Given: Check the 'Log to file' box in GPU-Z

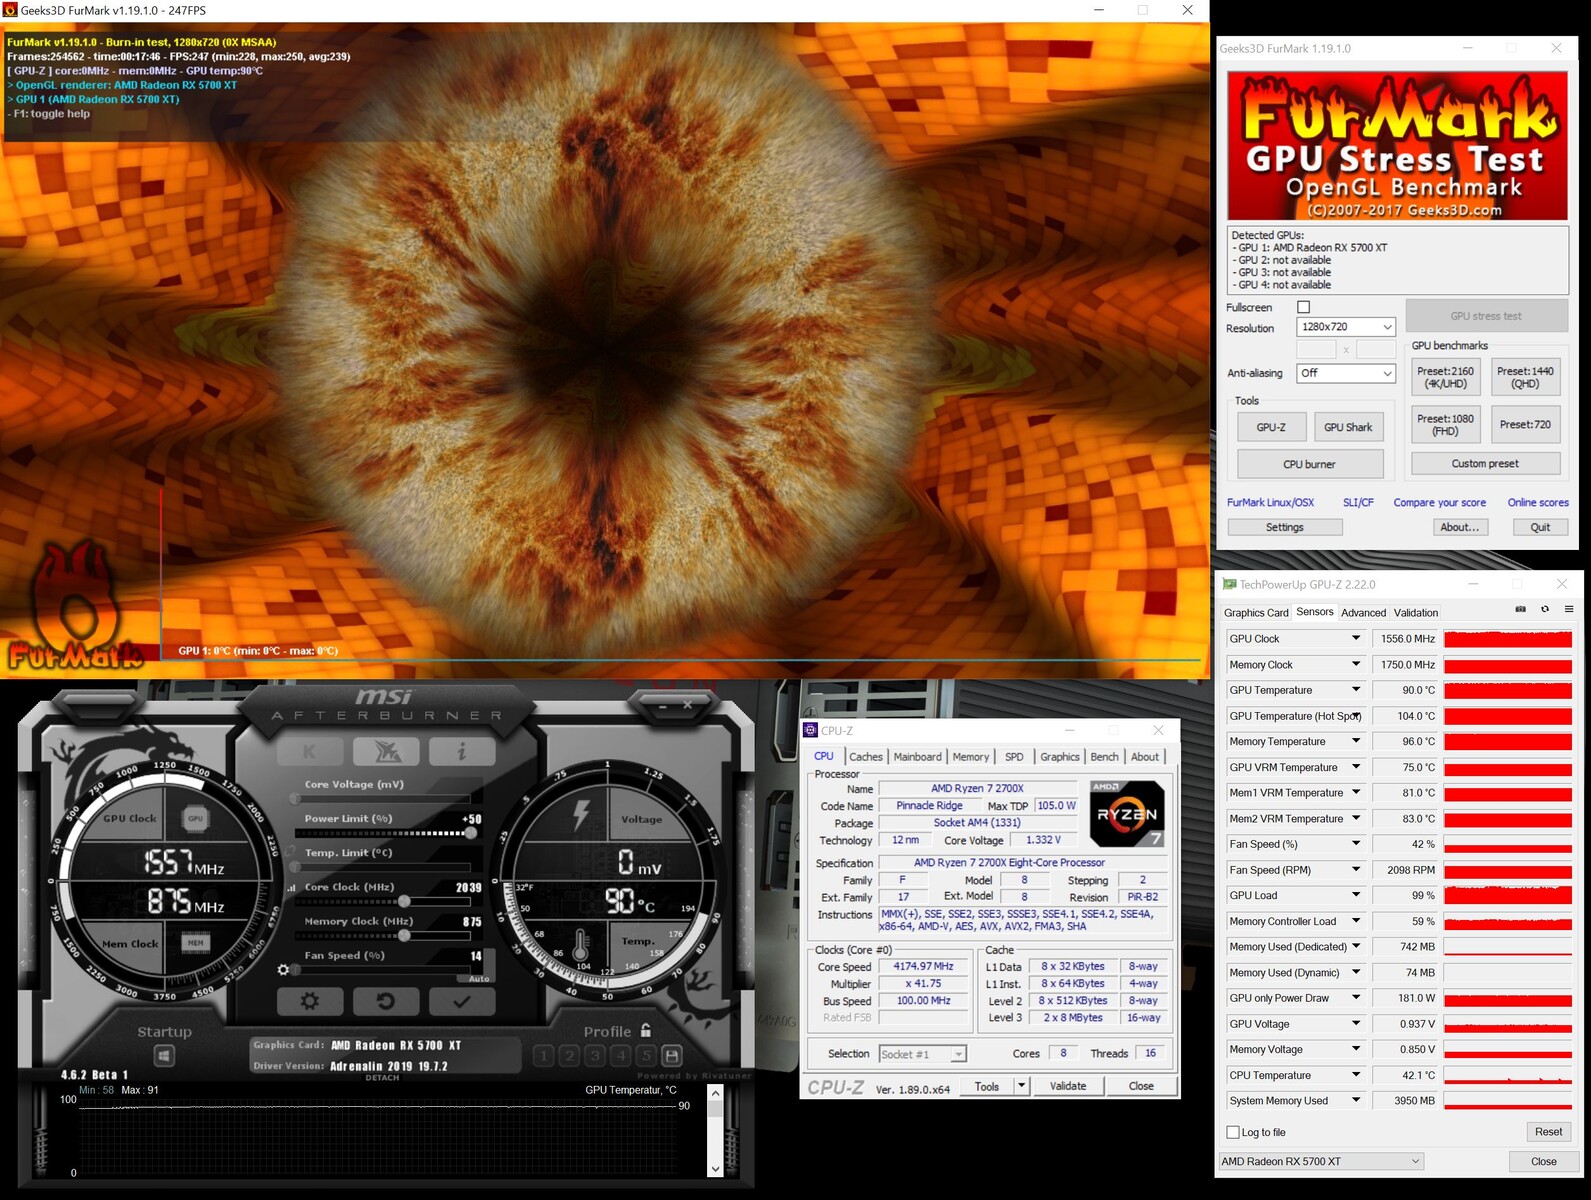Looking at the screenshot, I should coord(1233,1132).
